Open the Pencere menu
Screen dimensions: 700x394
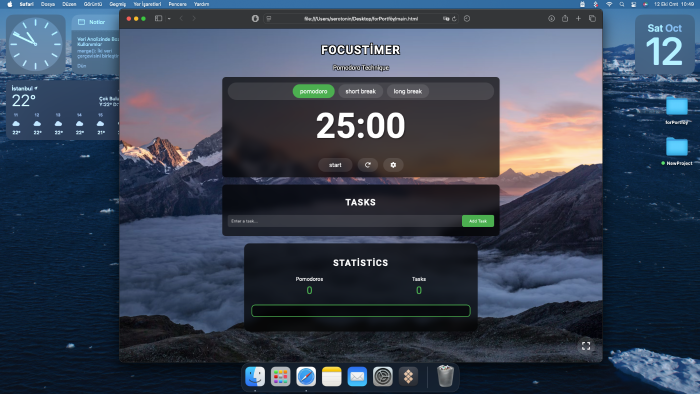click(178, 4)
